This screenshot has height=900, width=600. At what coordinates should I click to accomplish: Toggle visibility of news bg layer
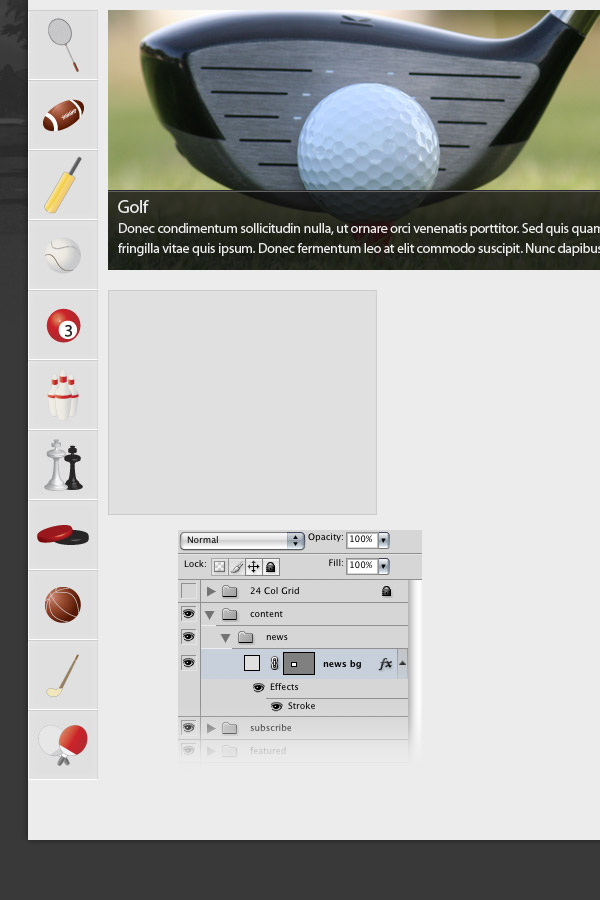tap(188, 663)
